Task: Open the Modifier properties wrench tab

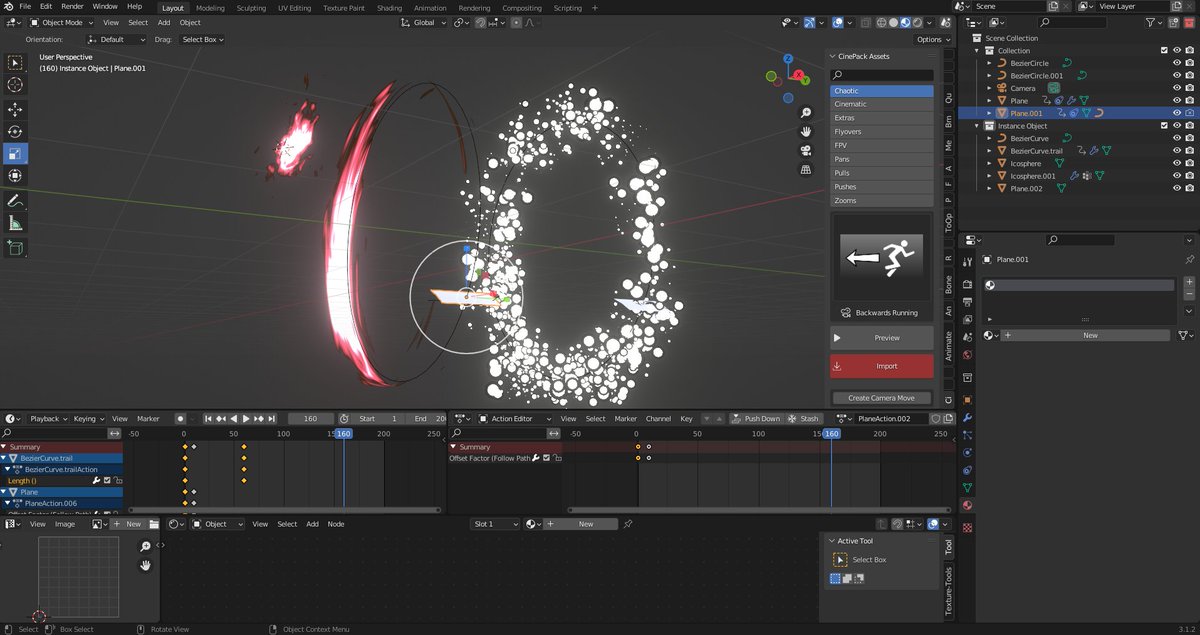Action: click(967, 418)
